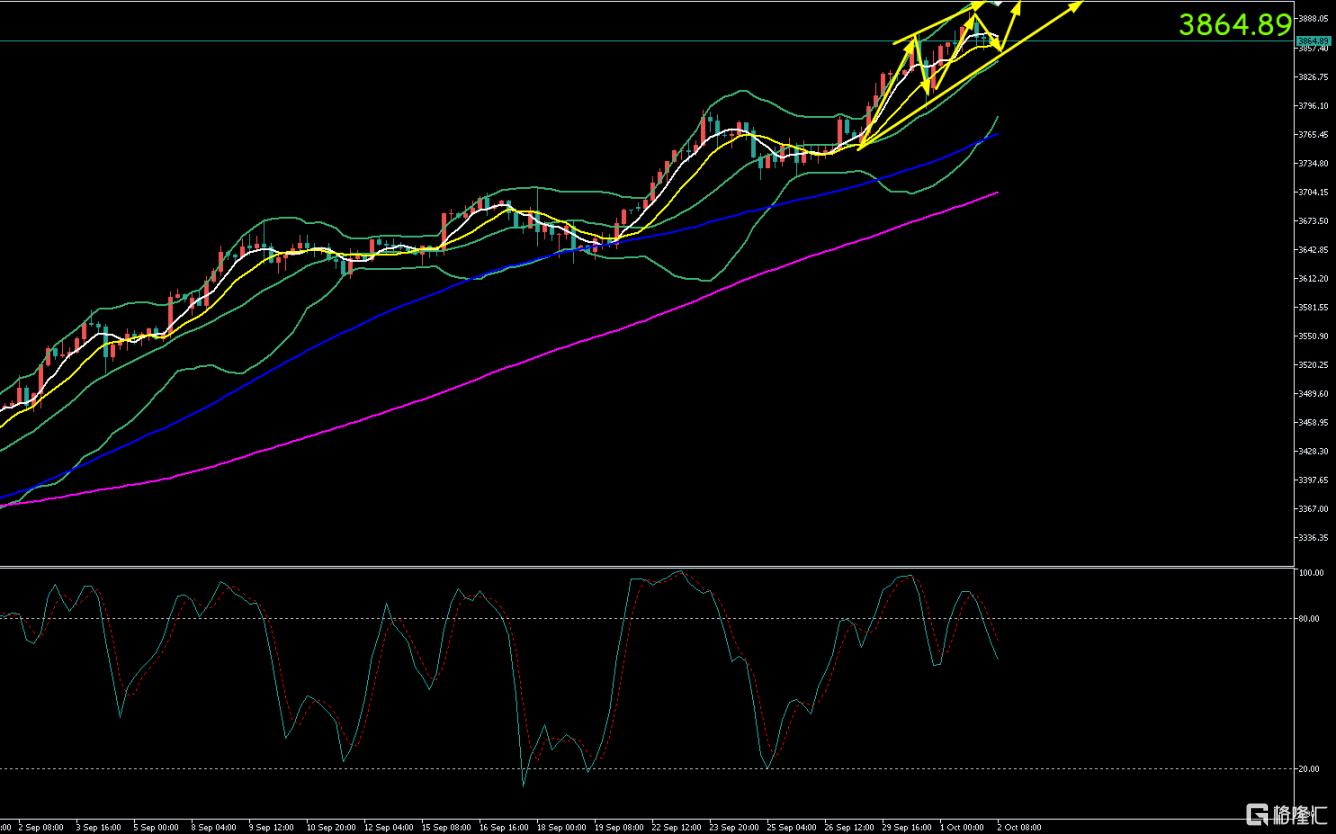This screenshot has height=834, width=1336.
Task: Click the 100.00 oscillator scale label
Action: (x=1311, y=574)
